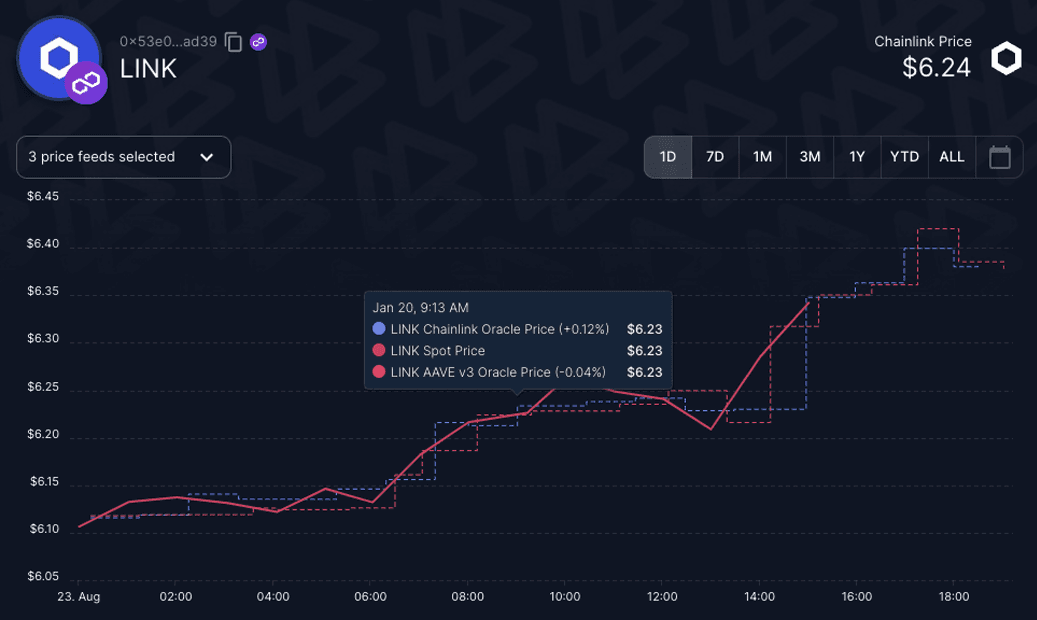Viewport: 1037px width, 620px height.
Task: Copy the 0x53e0...ad39 contract address
Action: tap(233, 42)
